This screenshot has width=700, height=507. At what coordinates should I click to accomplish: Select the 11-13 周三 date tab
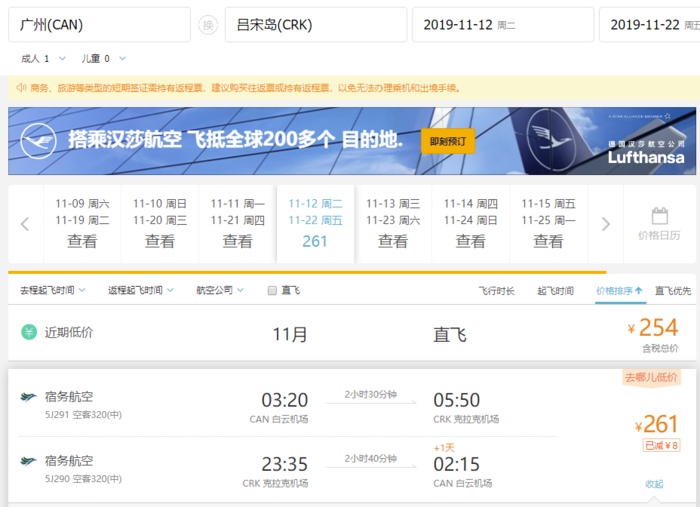(393, 222)
